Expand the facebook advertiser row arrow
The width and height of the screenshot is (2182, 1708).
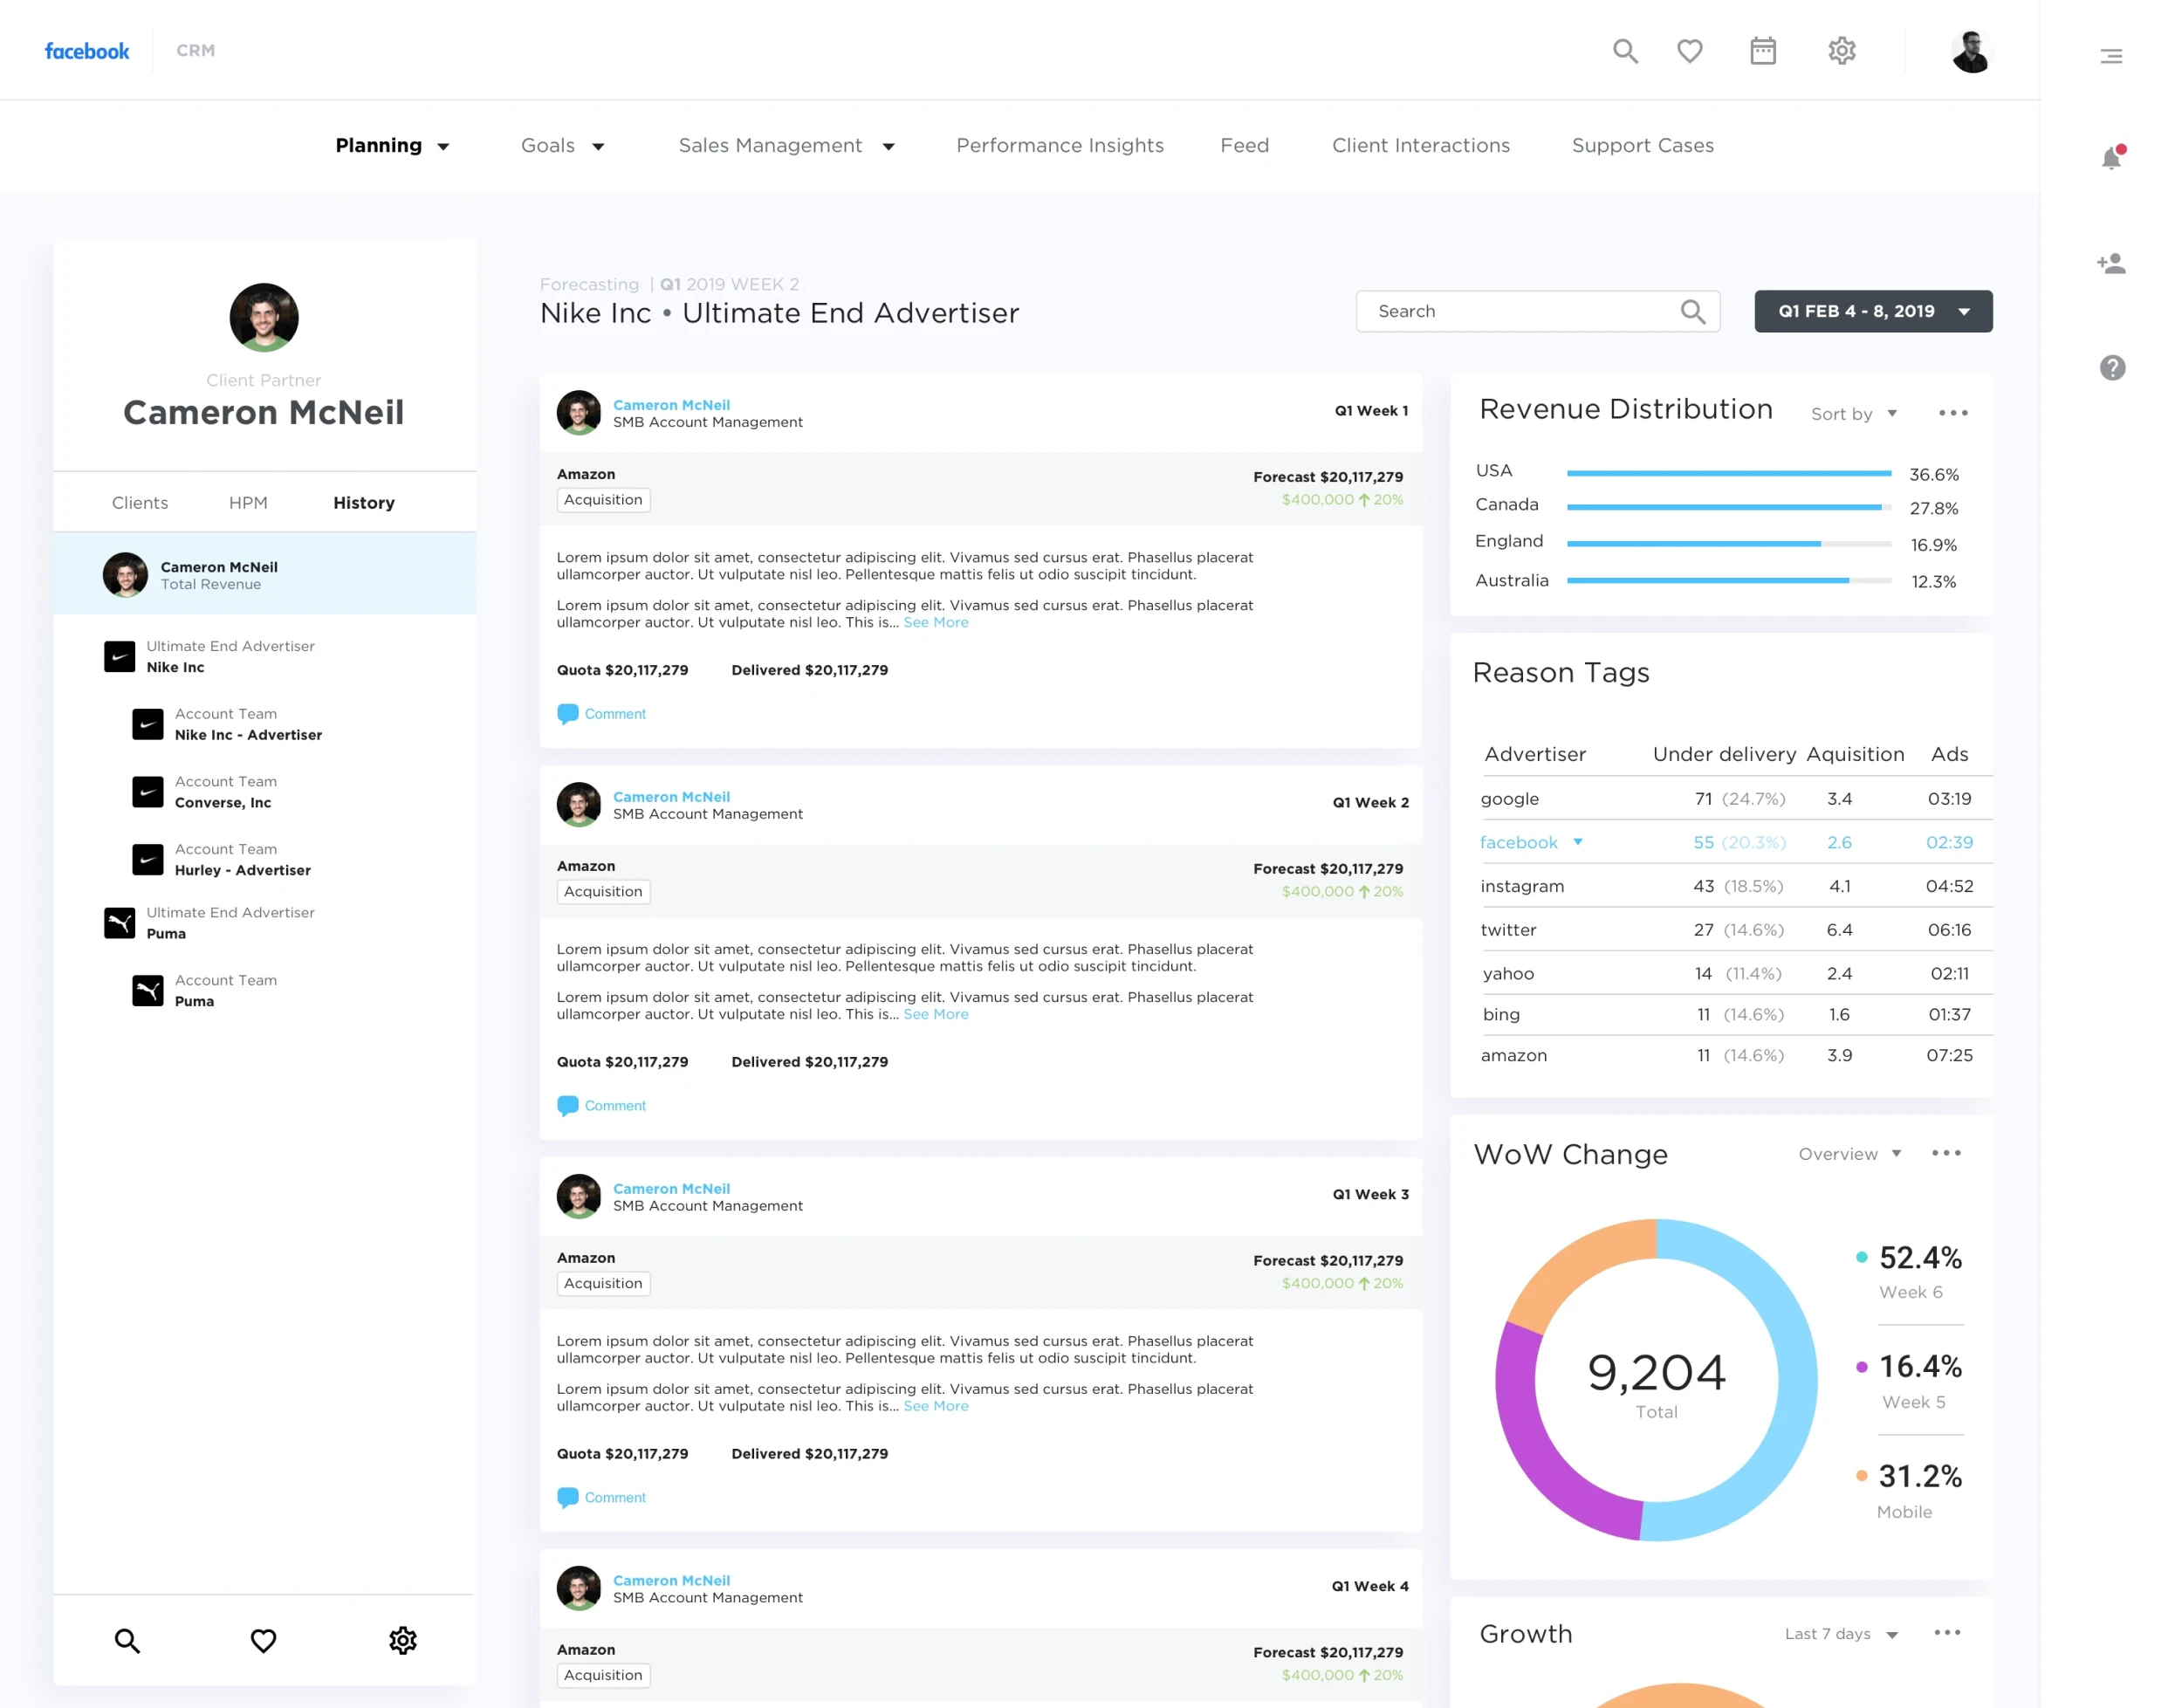coord(1577,842)
